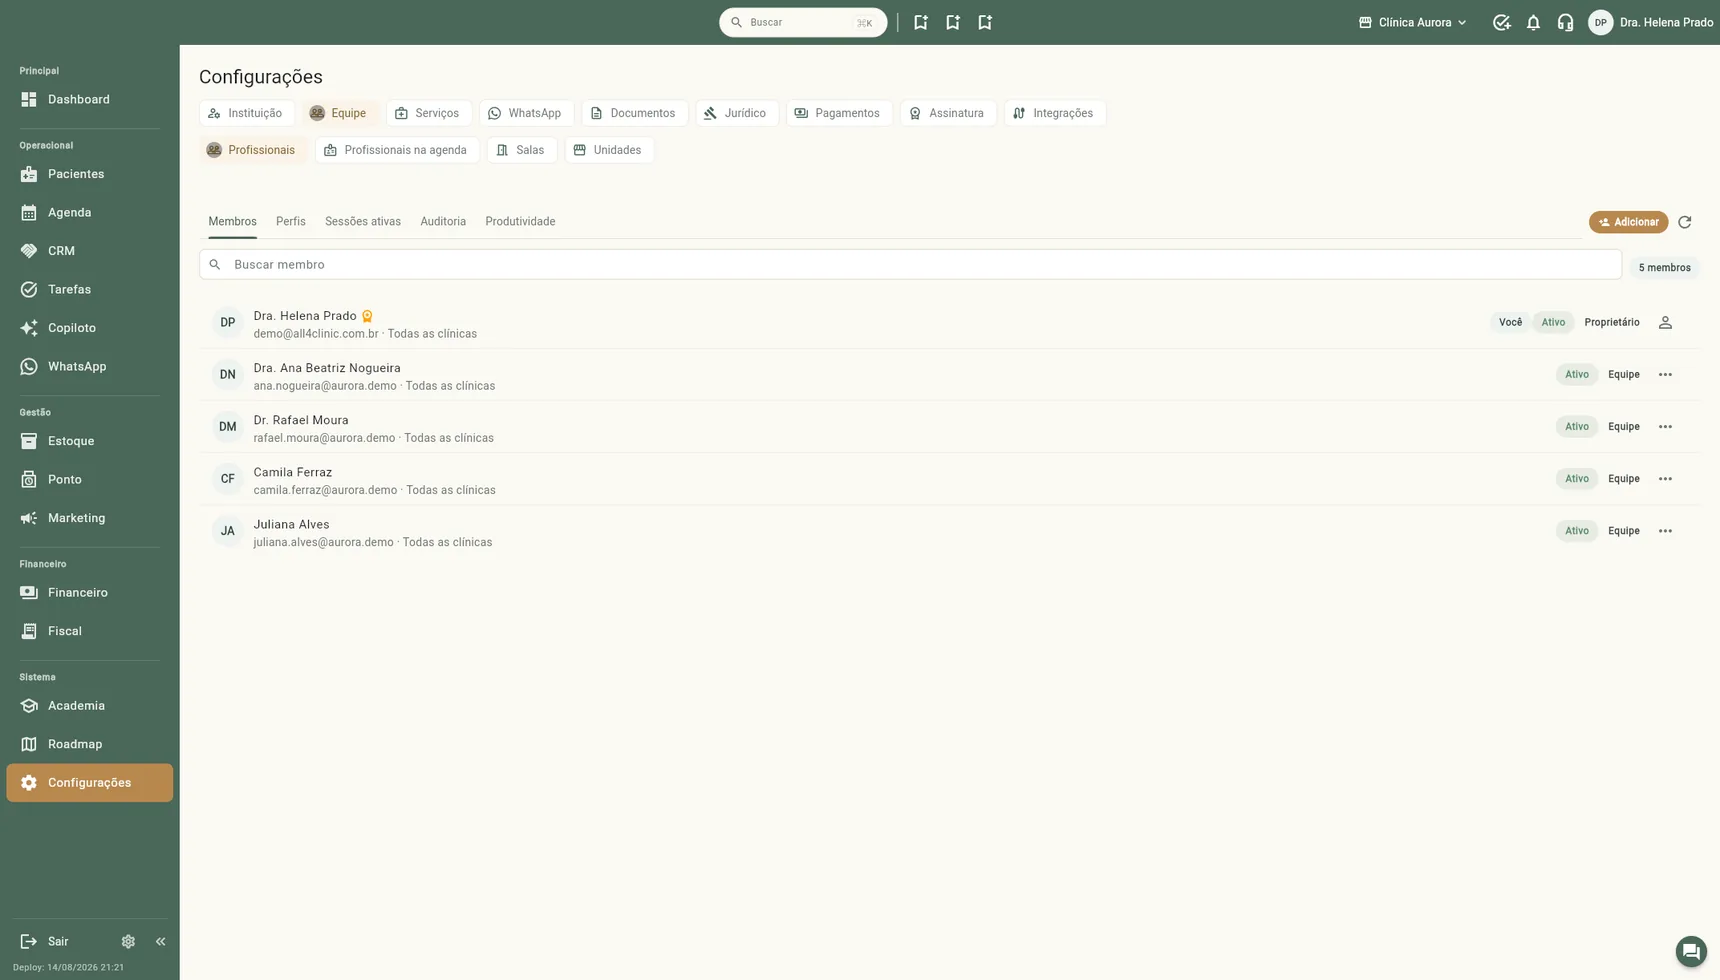Go to Agenda in the sidebar
The image size is (1720, 980).
click(x=89, y=212)
